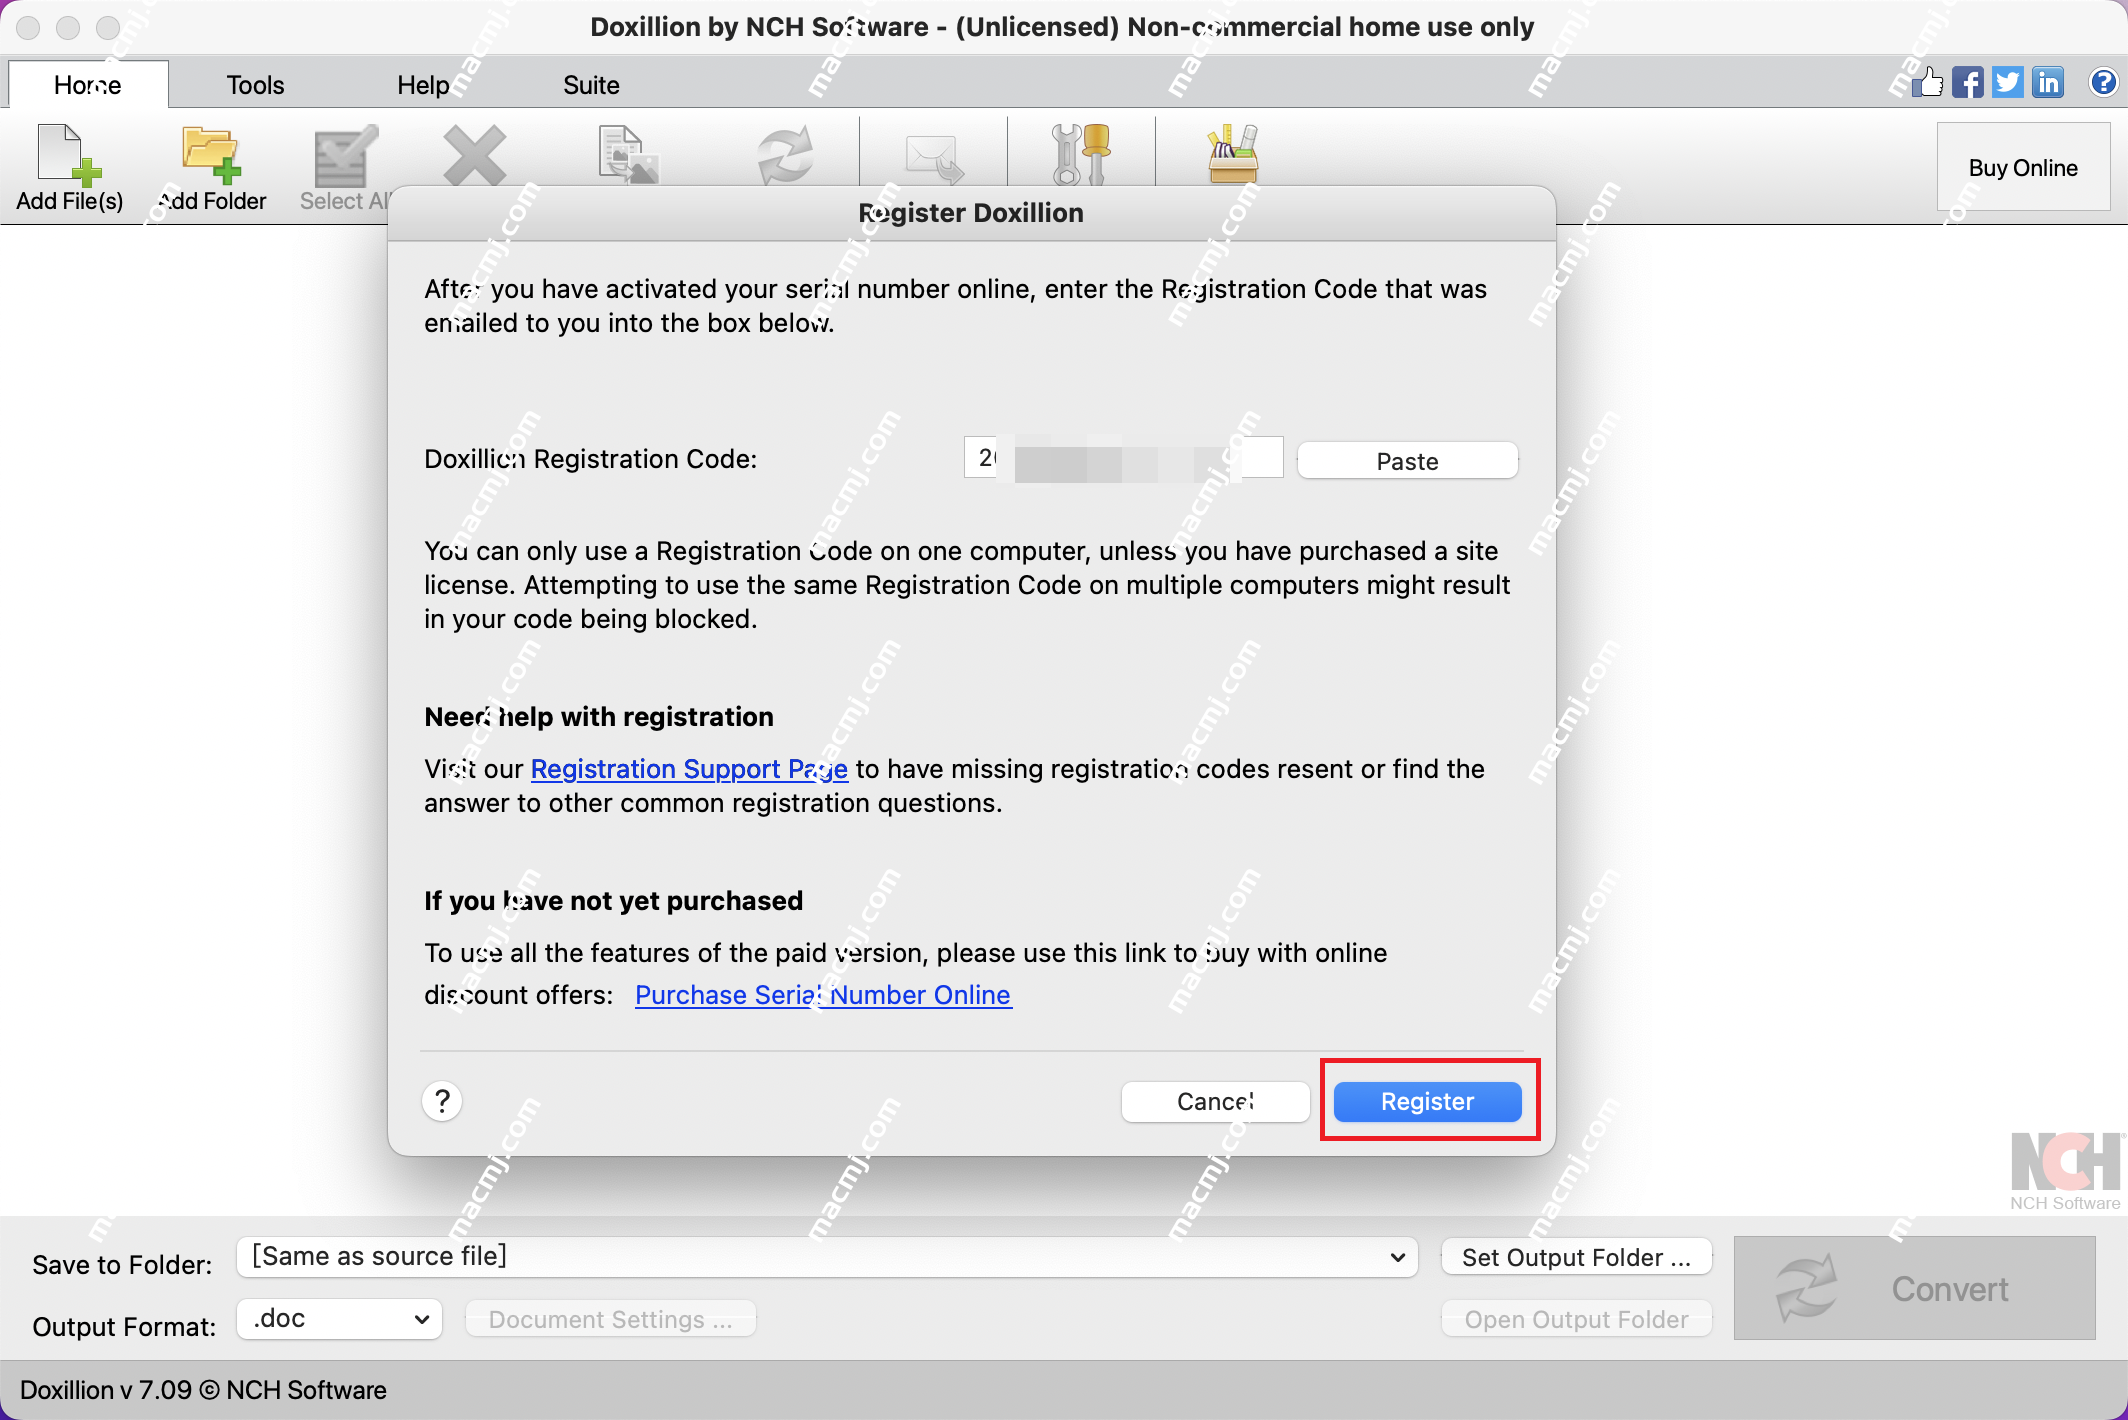Click the Open Output Folder button

tap(1576, 1319)
